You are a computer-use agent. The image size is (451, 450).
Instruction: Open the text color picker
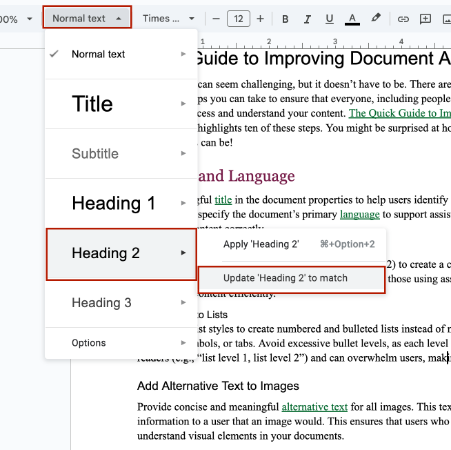[x=352, y=19]
